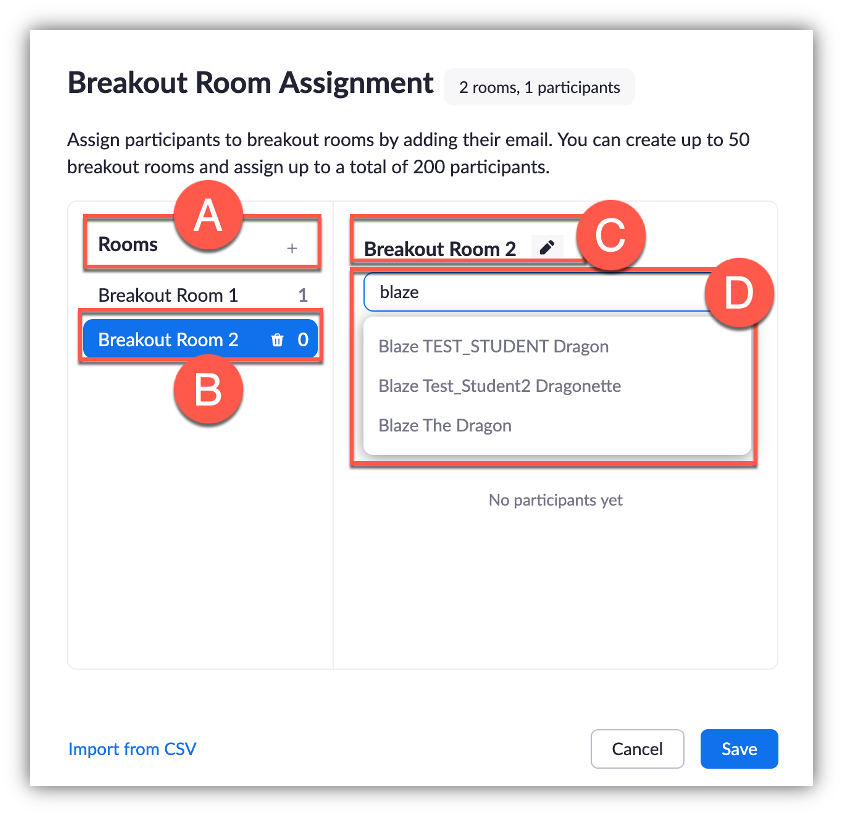Click the Breakout Room 2 title heading
The height and width of the screenshot is (816, 842).
(440, 249)
